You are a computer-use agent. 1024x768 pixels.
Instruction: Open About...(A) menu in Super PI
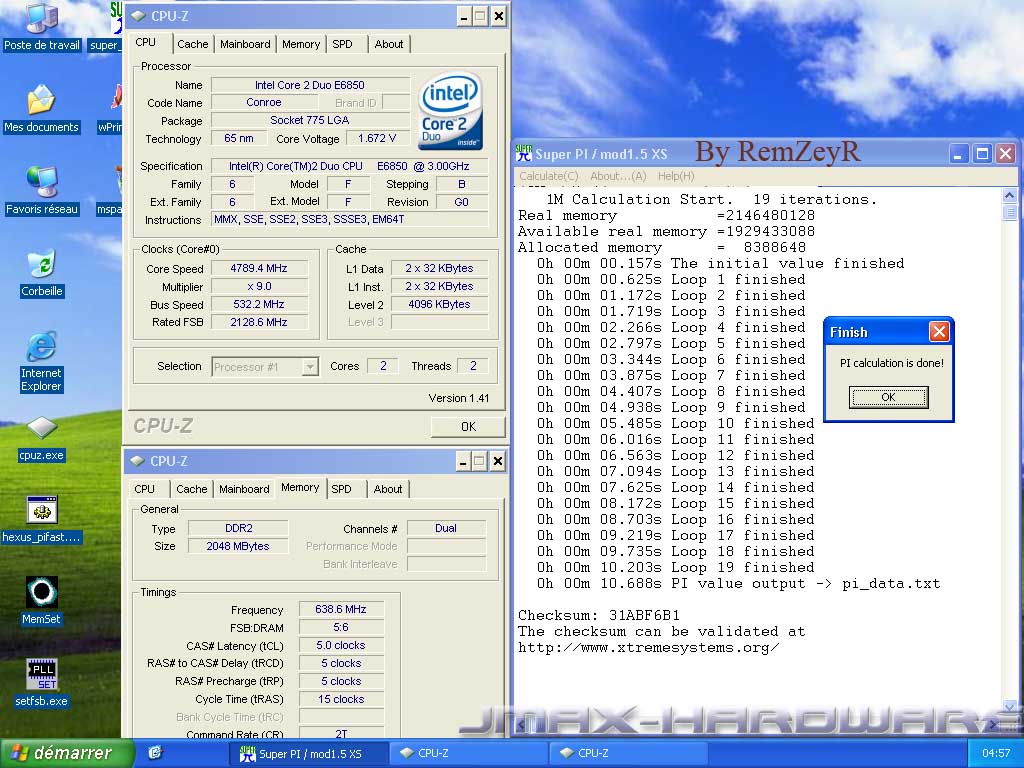point(618,176)
